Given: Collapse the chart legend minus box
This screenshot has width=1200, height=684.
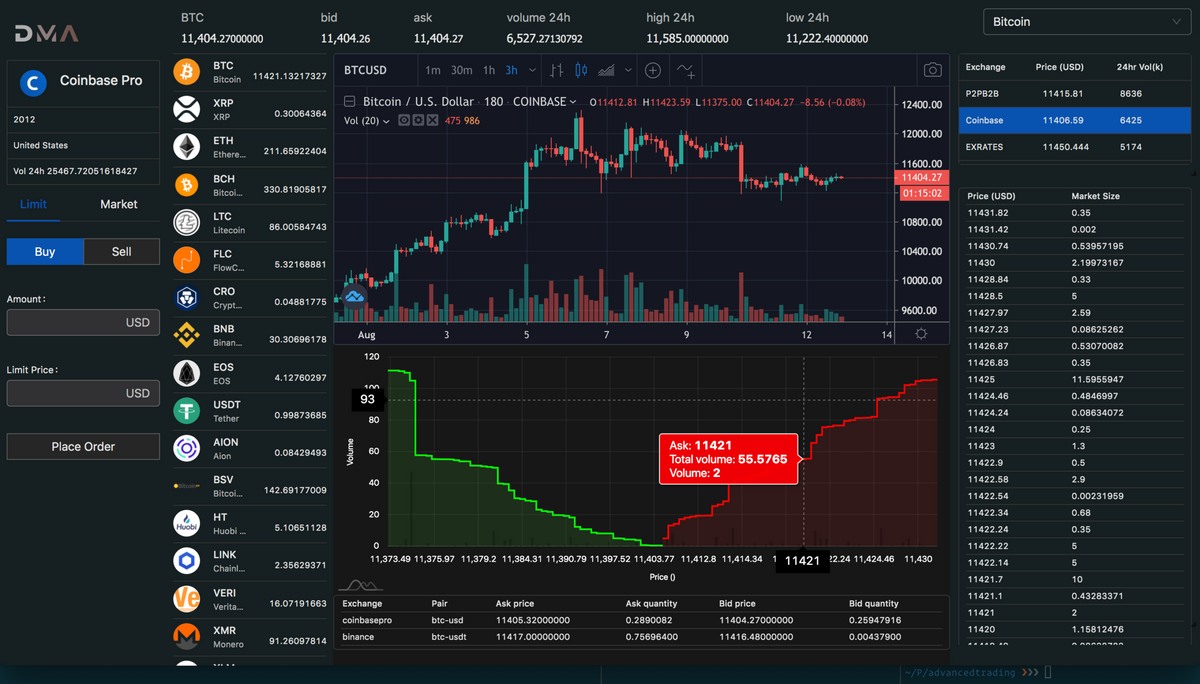Looking at the screenshot, I should 349,102.
